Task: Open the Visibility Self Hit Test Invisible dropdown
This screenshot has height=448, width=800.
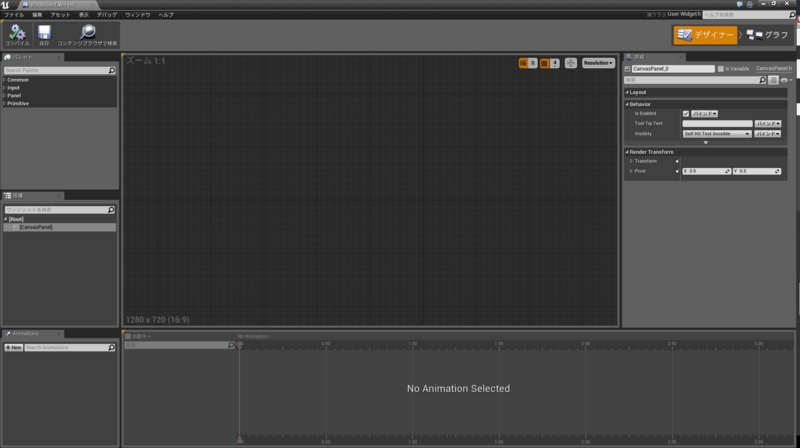Action: click(x=717, y=134)
